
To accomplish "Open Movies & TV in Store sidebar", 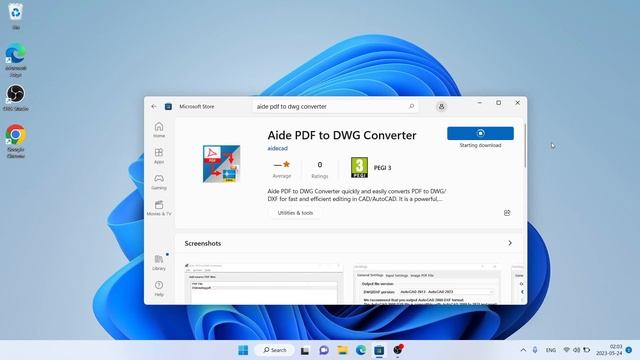I will [159, 208].
